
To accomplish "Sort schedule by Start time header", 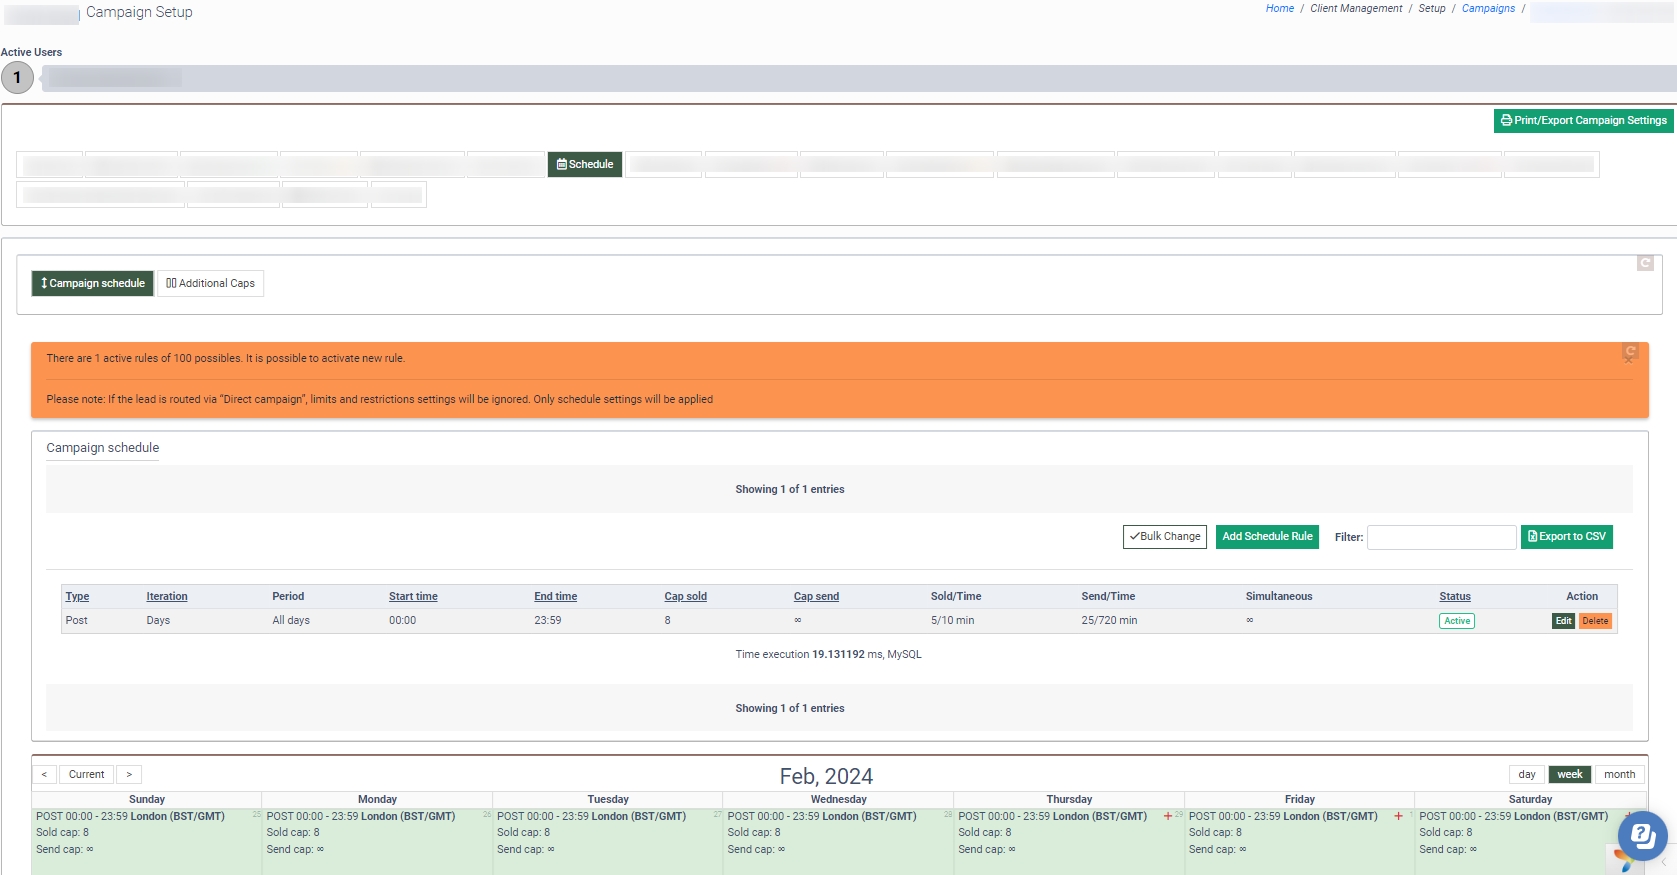I will pos(413,596).
